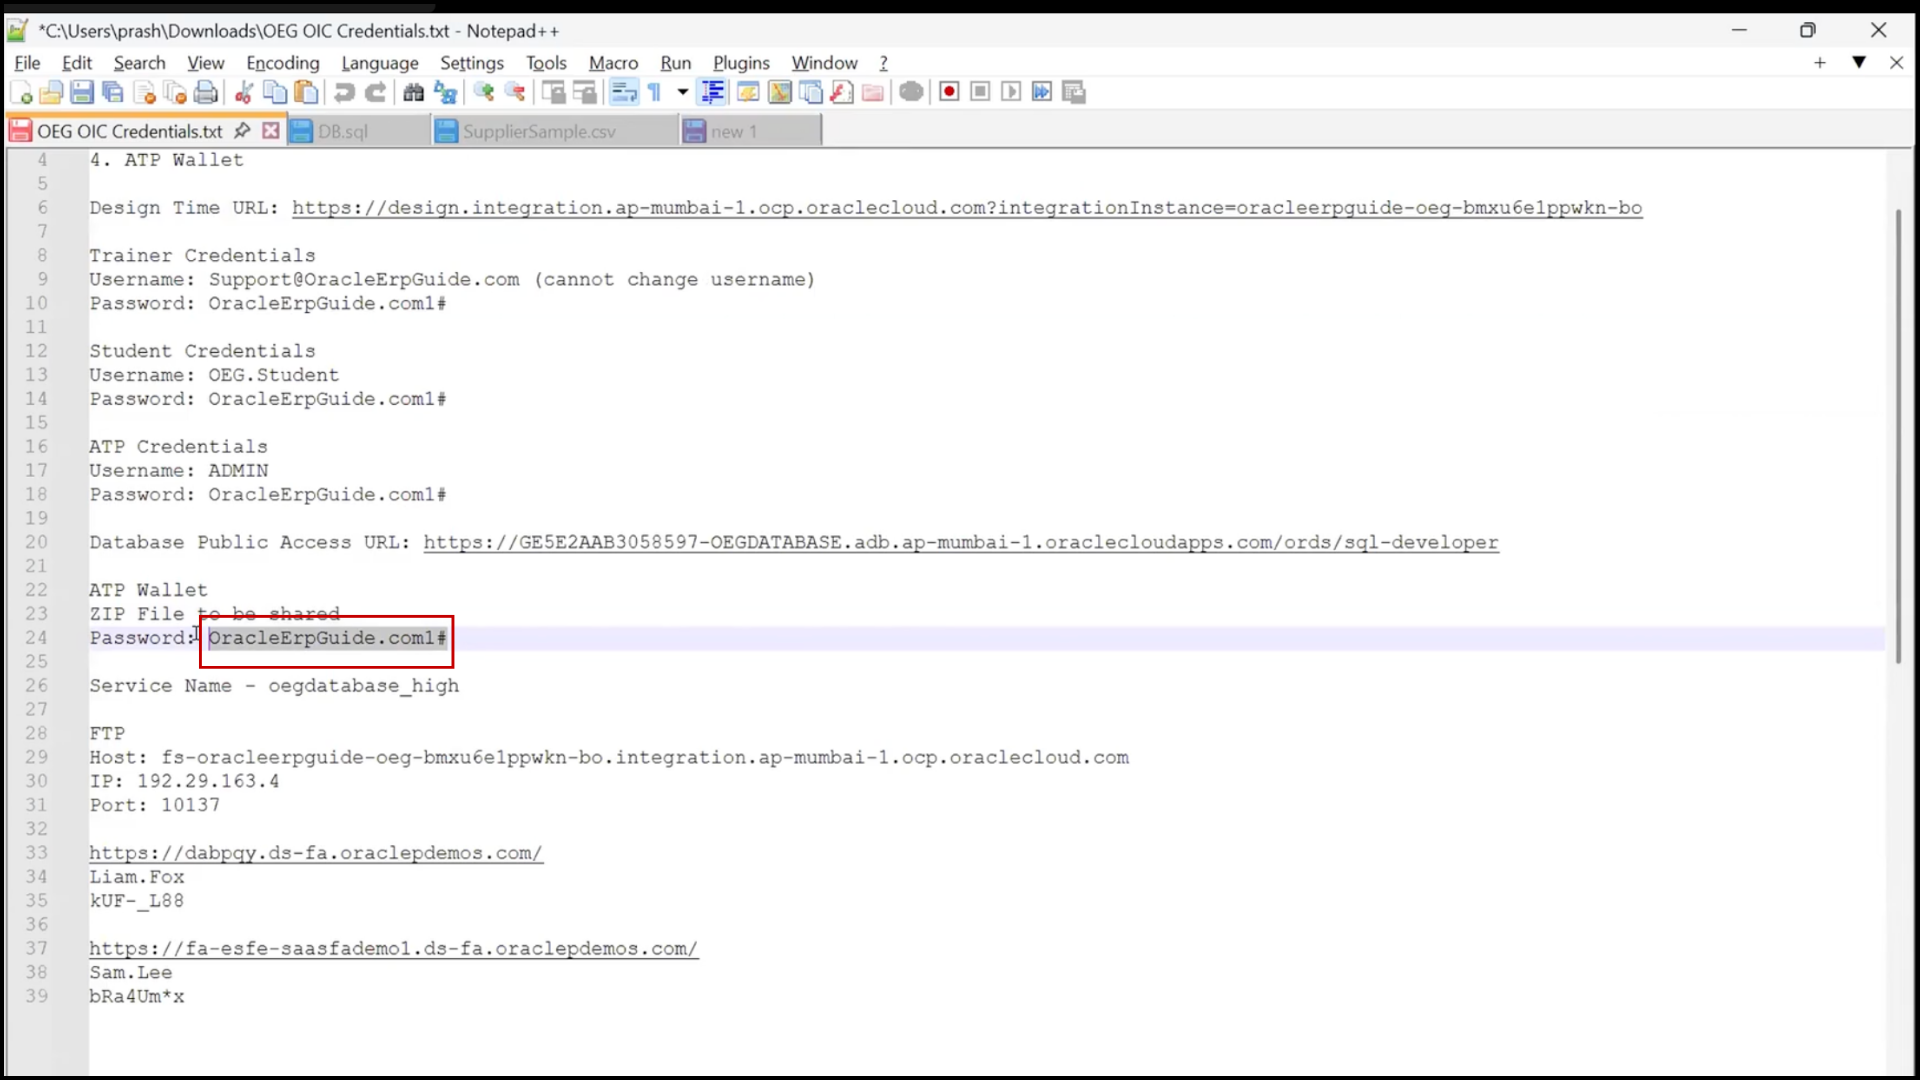Click the Open file toolbar icon
1920x1080 pixels.
click(x=51, y=93)
